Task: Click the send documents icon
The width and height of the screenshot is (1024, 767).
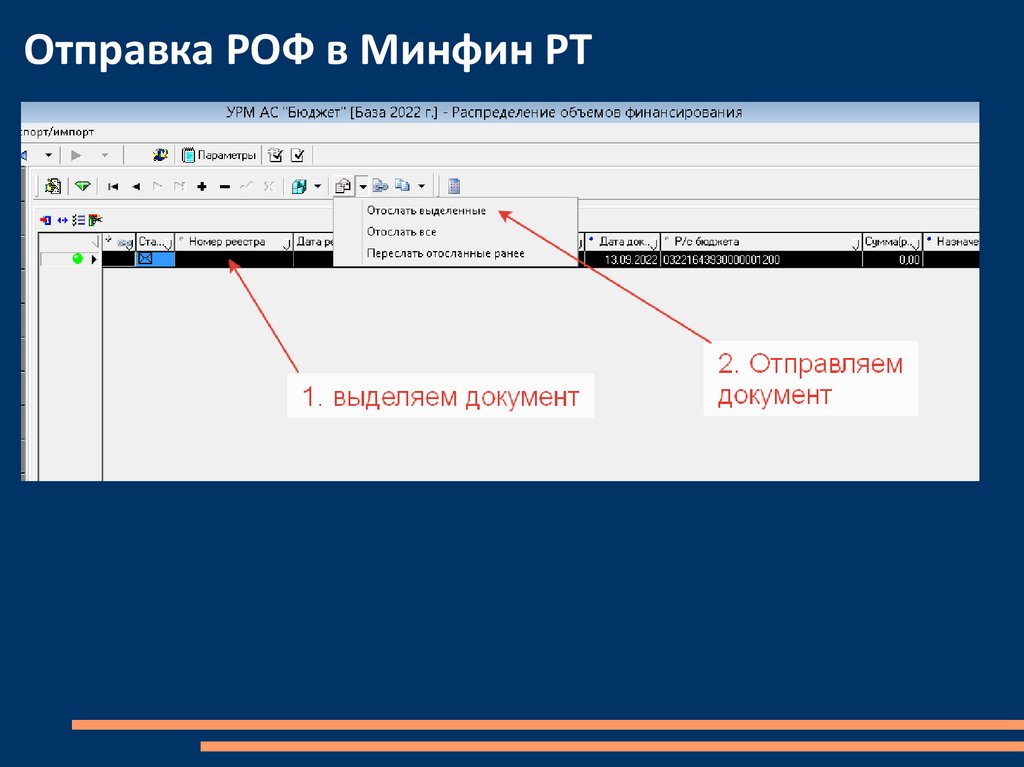Action: pyautogui.click(x=343, y=187)
